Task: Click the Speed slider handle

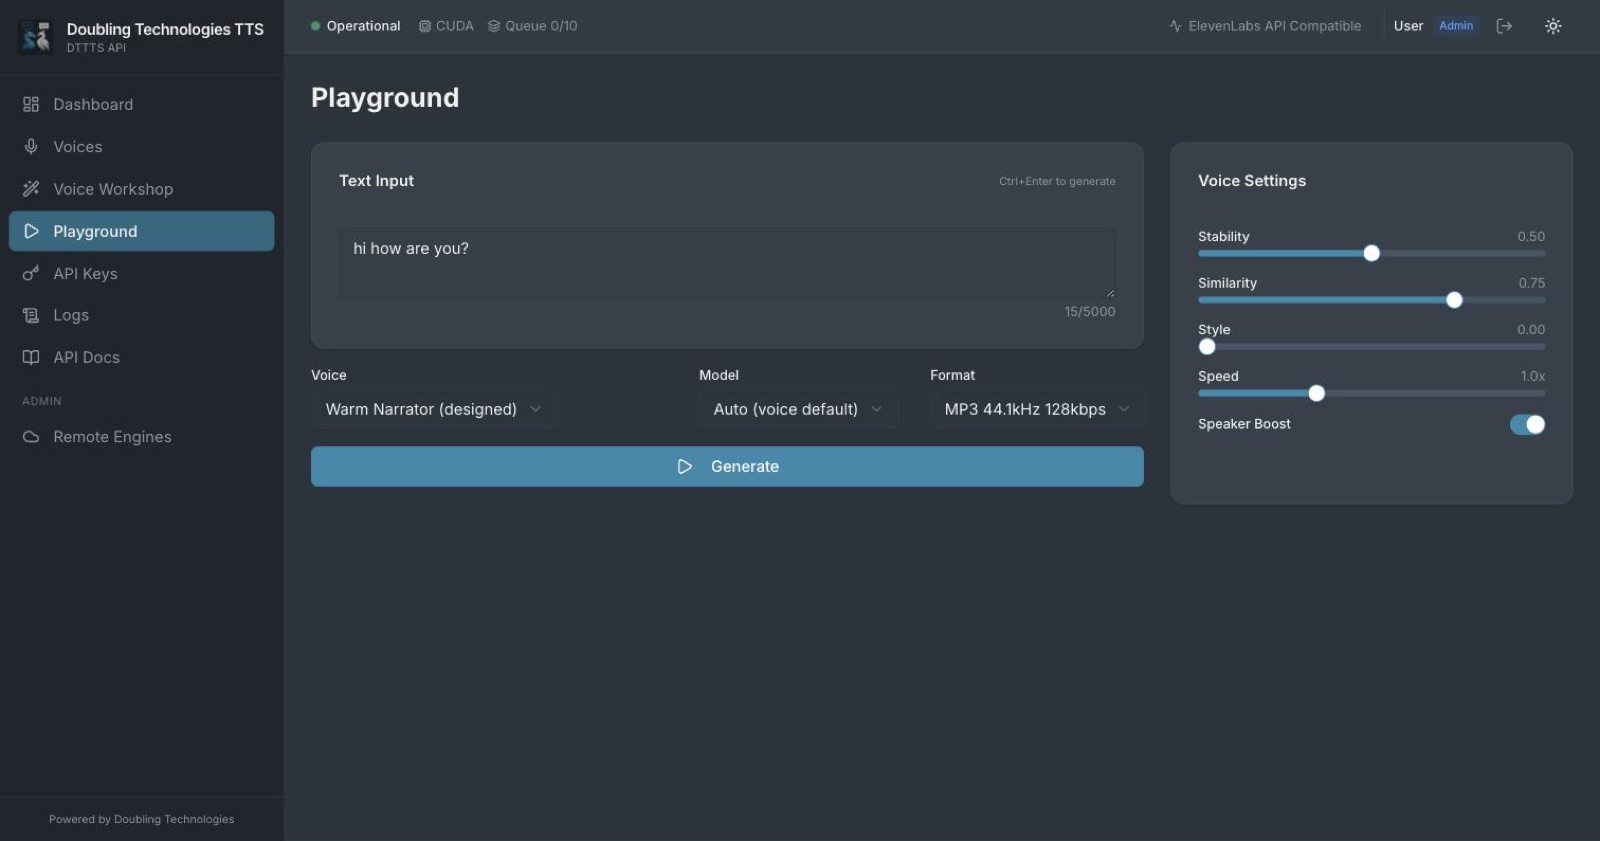Action: point(1317,393)
